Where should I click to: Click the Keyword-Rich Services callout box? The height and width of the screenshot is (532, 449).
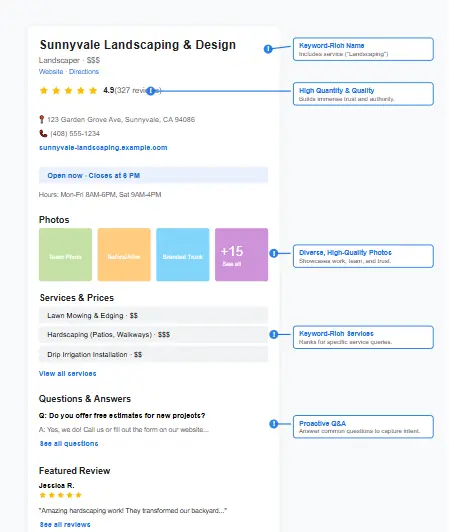coord(363,337)
